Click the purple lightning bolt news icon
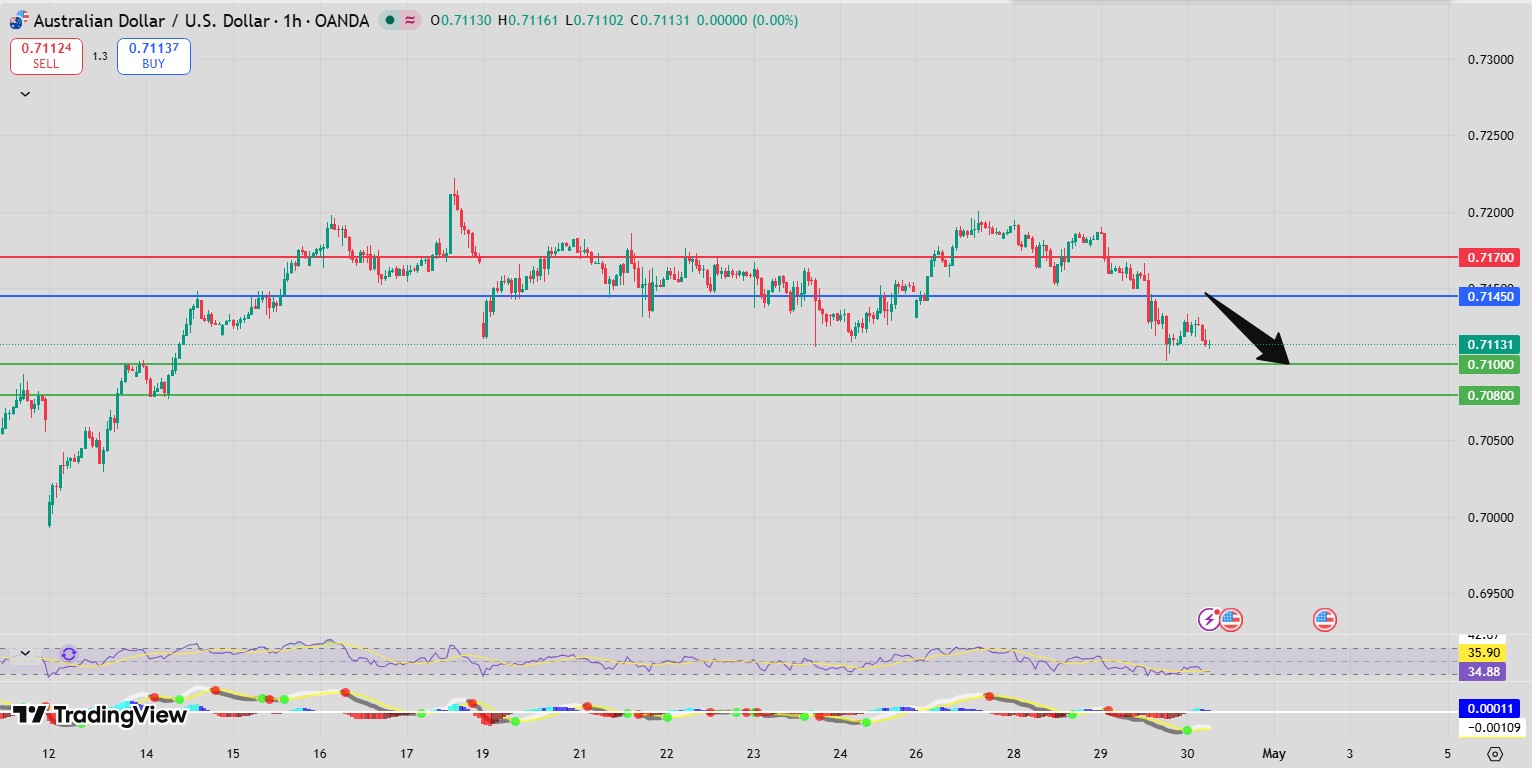 click(x=1209, y=619)
